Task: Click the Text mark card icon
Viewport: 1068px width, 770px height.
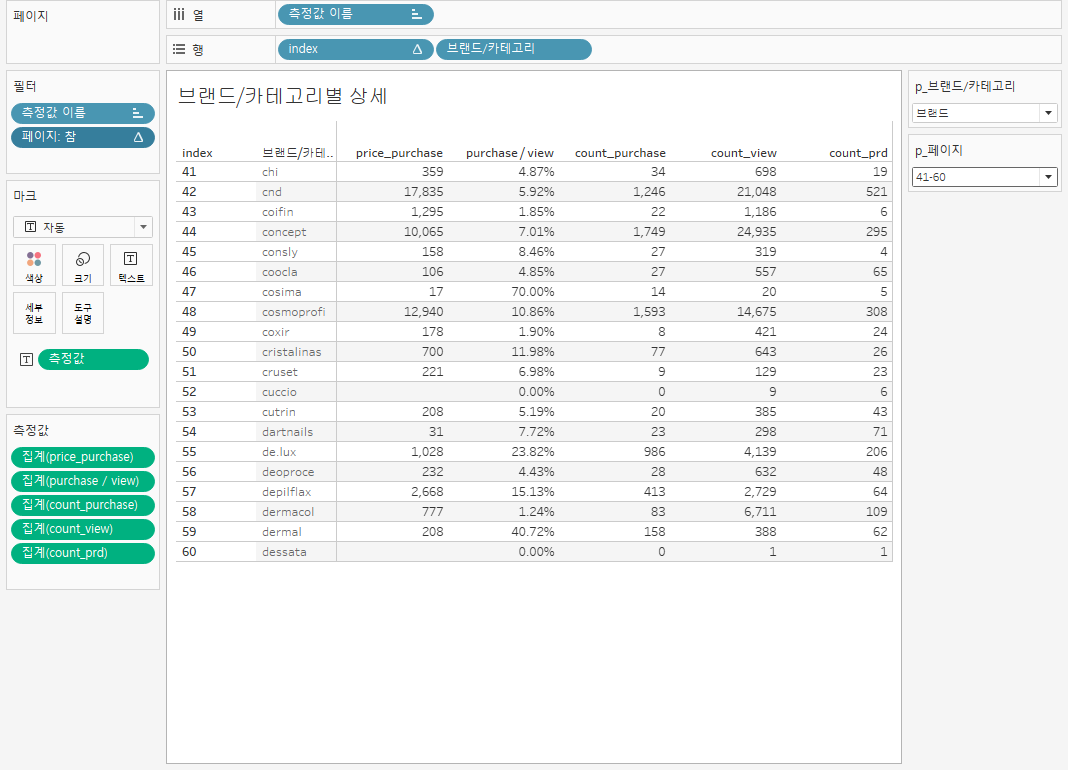Action: (131, 265)
